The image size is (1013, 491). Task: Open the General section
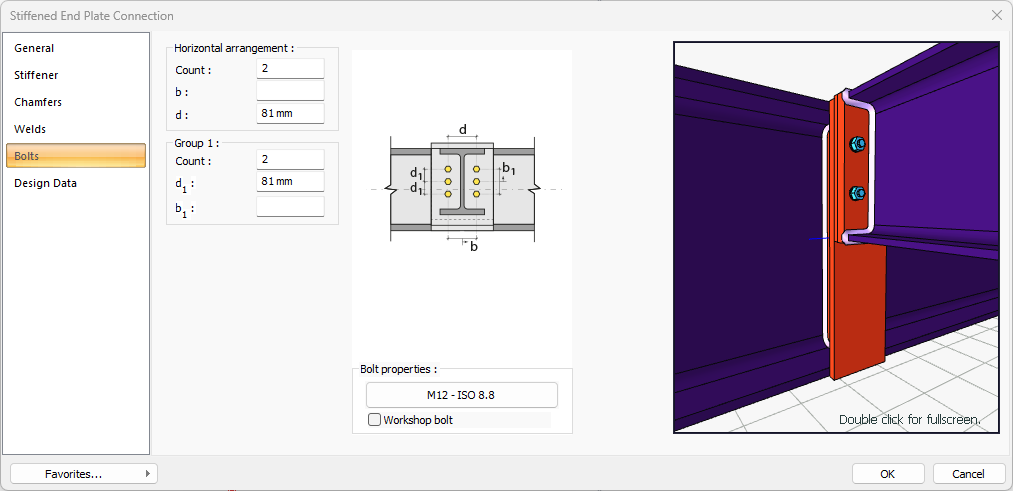coord(76,48)
